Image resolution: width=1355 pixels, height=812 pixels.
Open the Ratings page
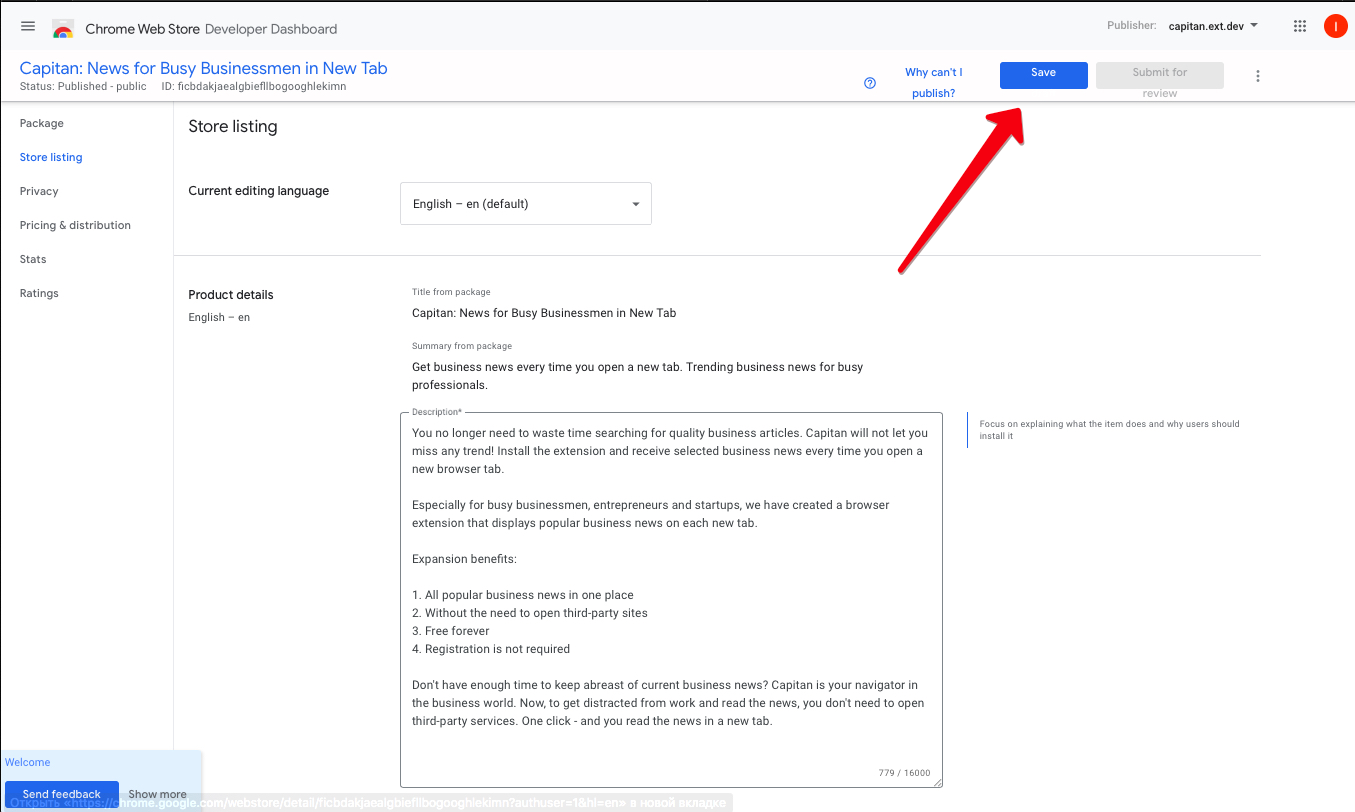(x=39, y=294)
